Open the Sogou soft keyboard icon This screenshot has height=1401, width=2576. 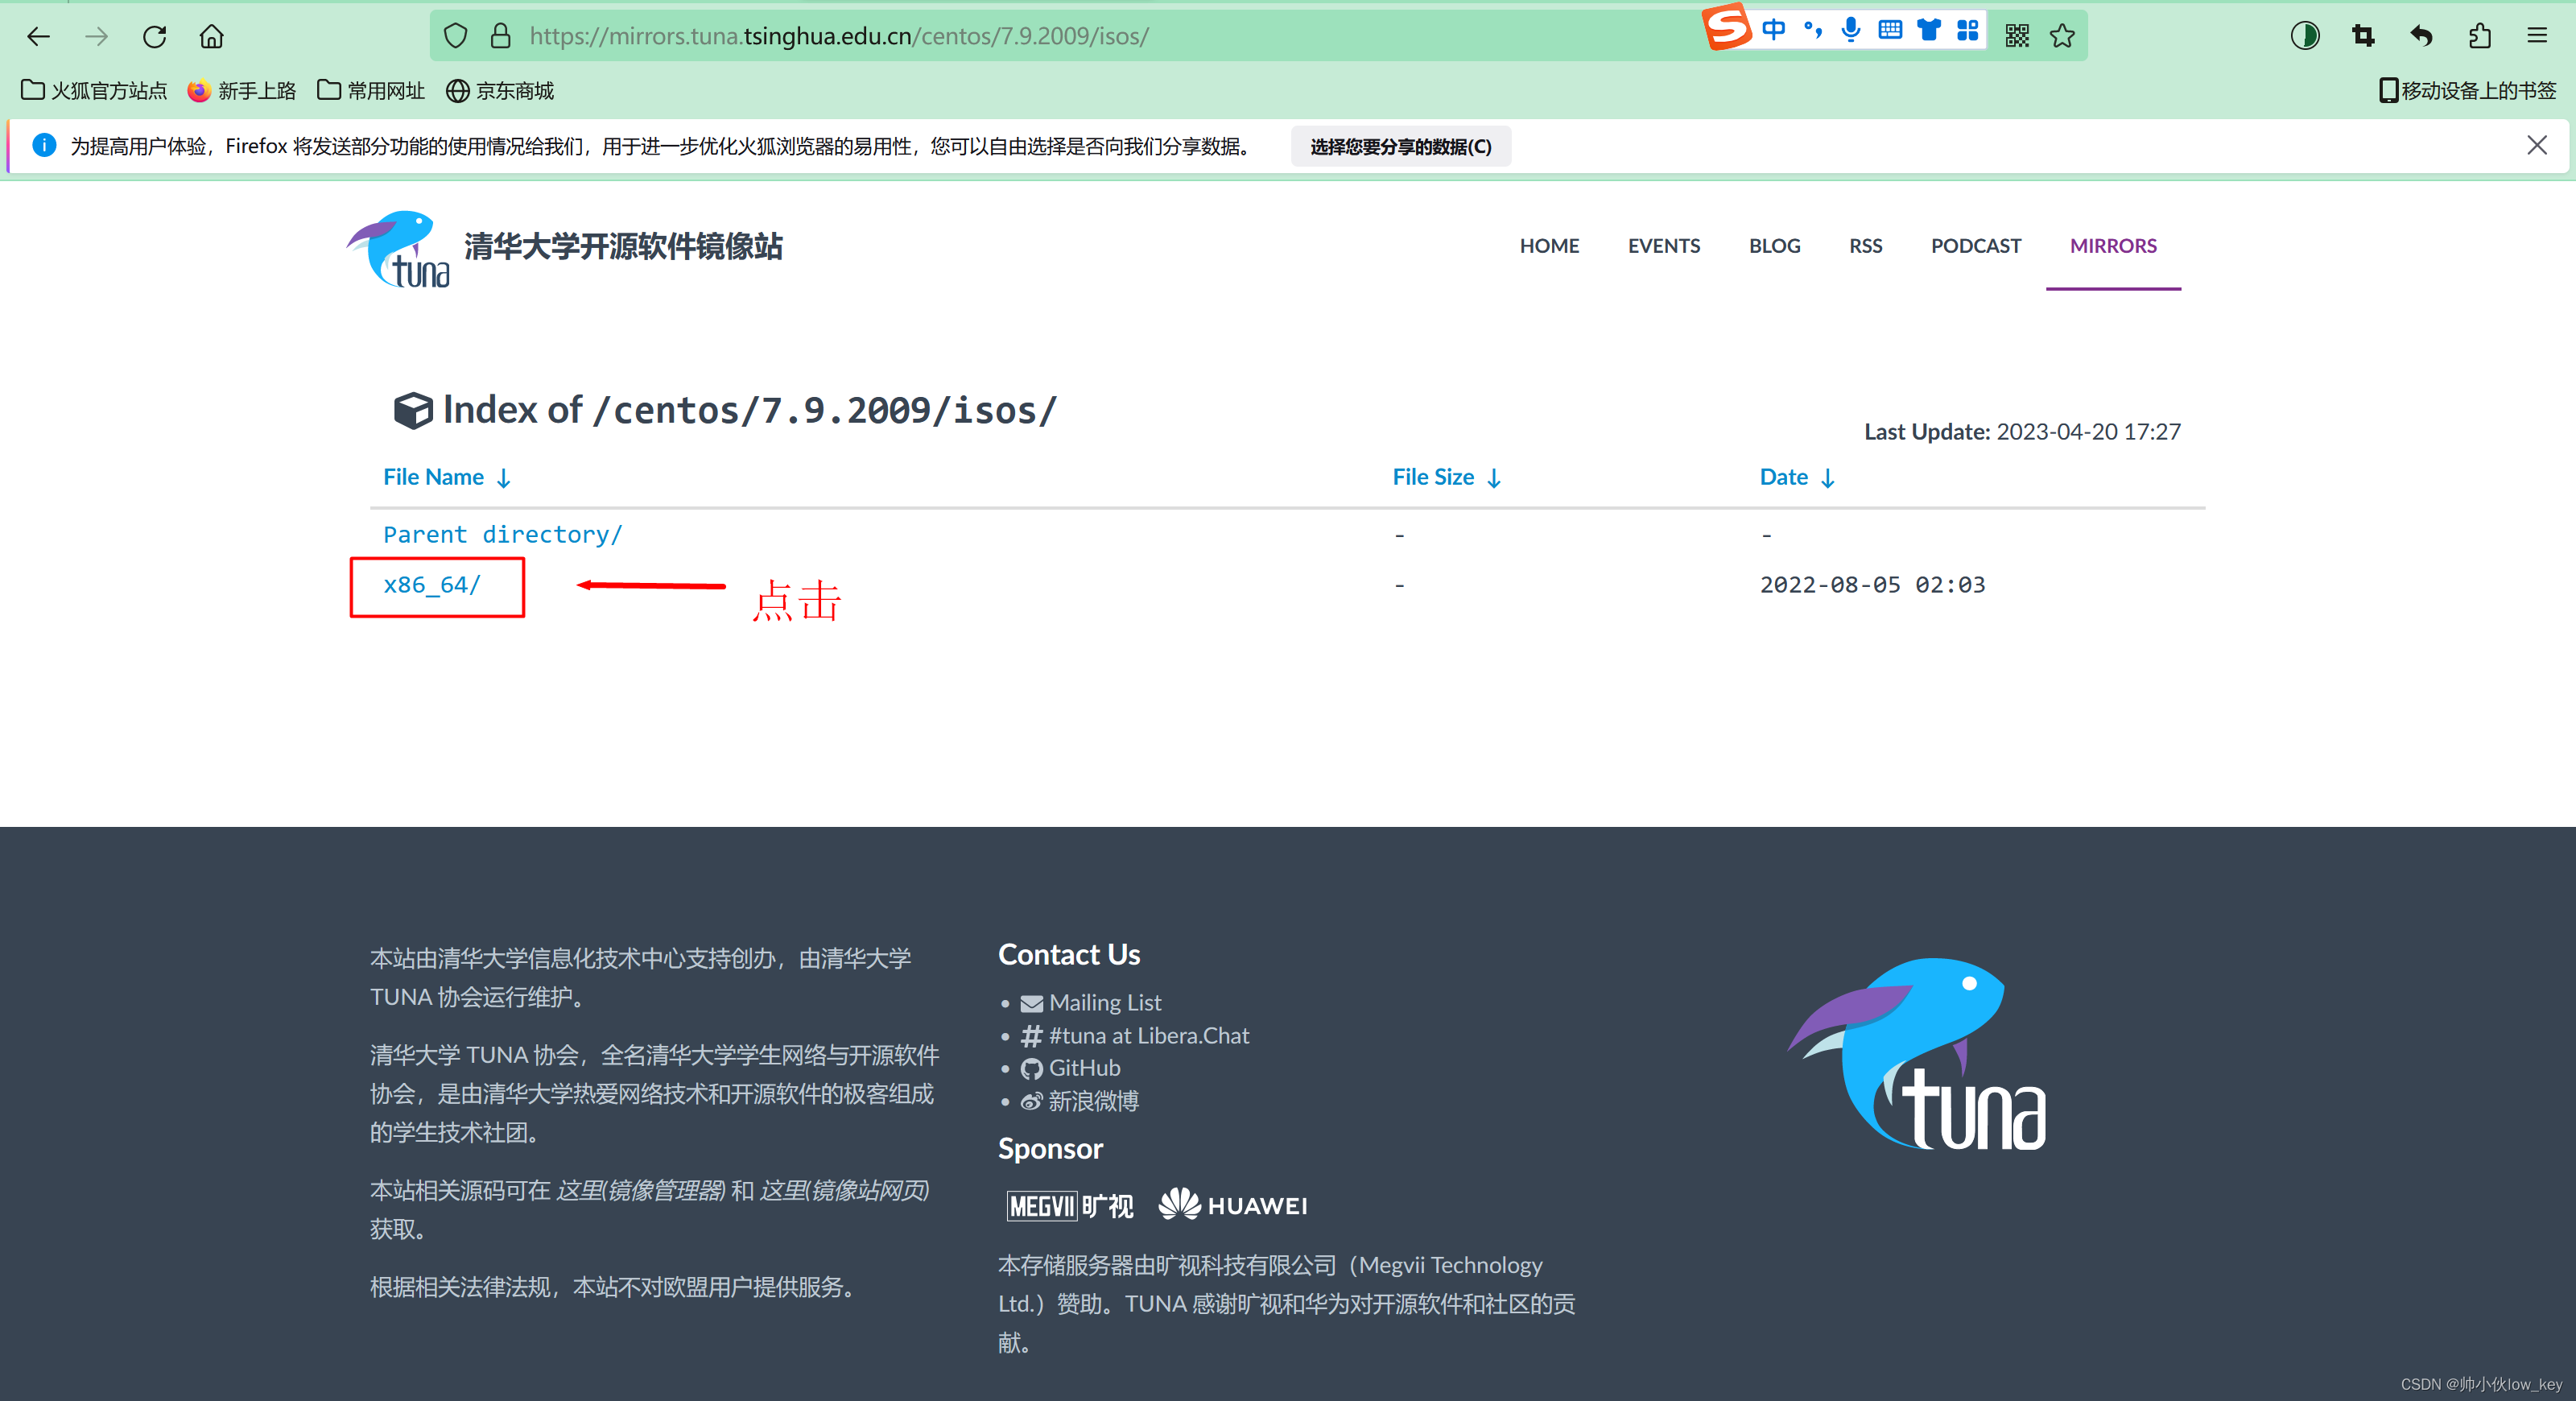[1890, 30]
